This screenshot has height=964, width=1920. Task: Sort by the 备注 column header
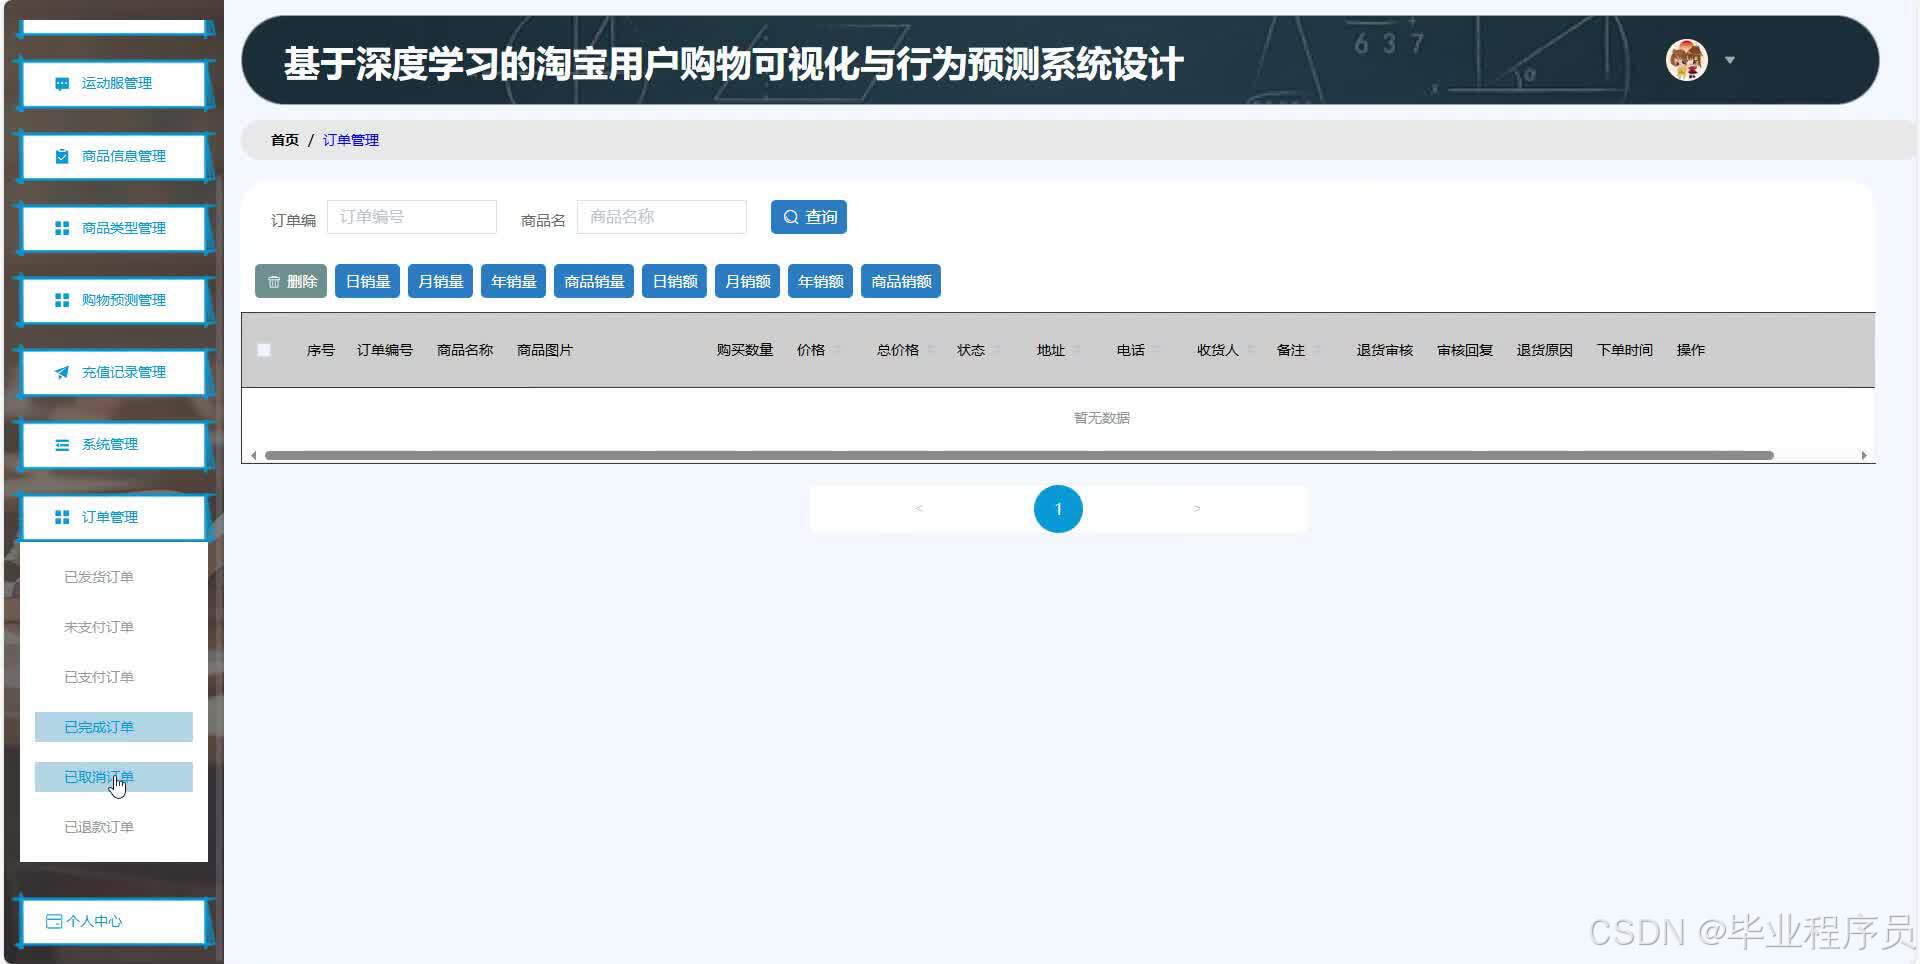coord(1291,350)
